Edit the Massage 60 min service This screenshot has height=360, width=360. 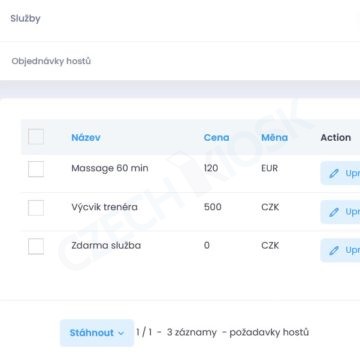pos(340,173)
